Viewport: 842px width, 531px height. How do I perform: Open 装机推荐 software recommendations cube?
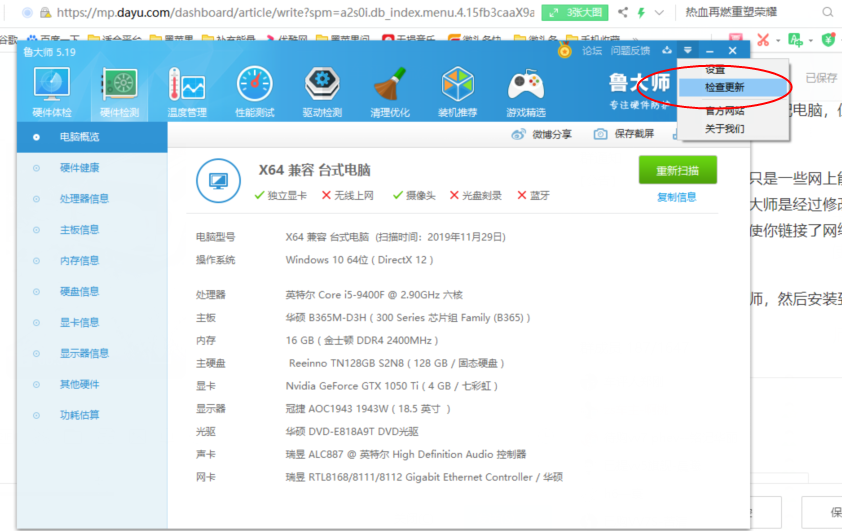458,92
